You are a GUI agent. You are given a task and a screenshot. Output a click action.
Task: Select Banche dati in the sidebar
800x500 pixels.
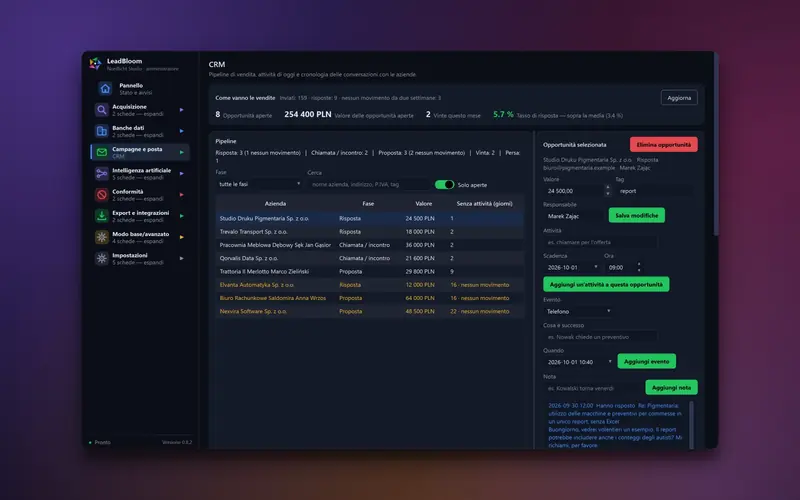[x=140, y=131]
